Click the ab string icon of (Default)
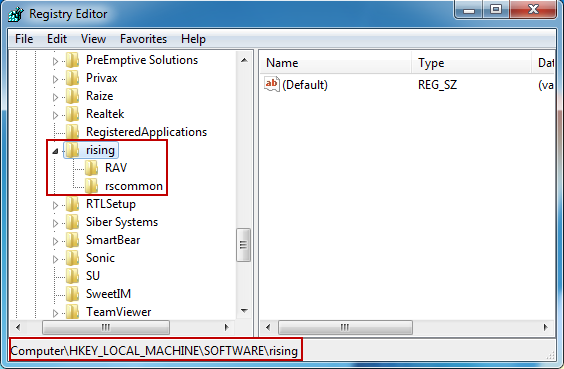Screen dimensions: 564x369 (x=272, y=85)
